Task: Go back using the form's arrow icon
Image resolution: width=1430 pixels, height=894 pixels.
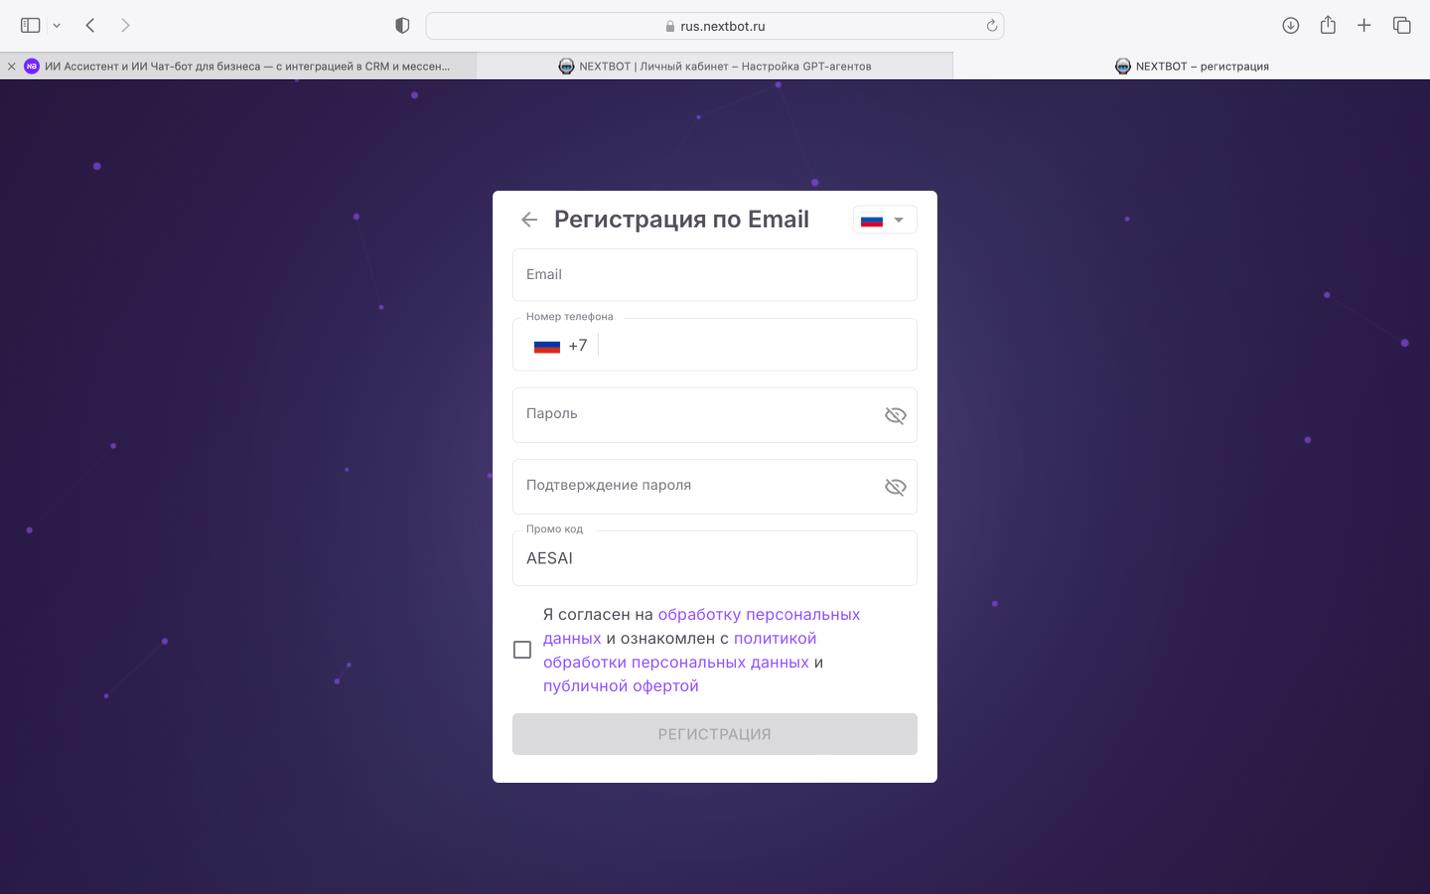Action: [x=529, y=219]
